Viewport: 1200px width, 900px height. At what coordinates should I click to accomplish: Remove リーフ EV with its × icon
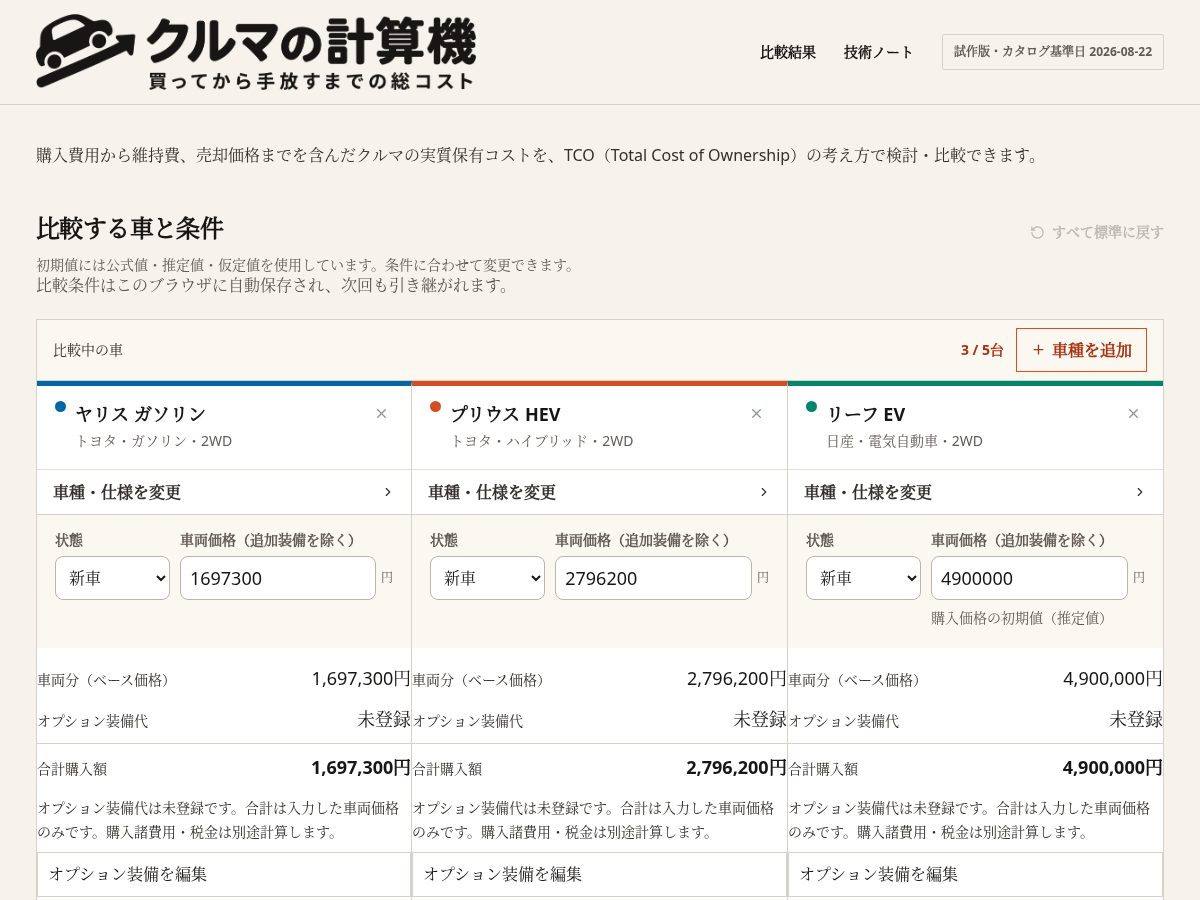click(x=1133, y=414)
